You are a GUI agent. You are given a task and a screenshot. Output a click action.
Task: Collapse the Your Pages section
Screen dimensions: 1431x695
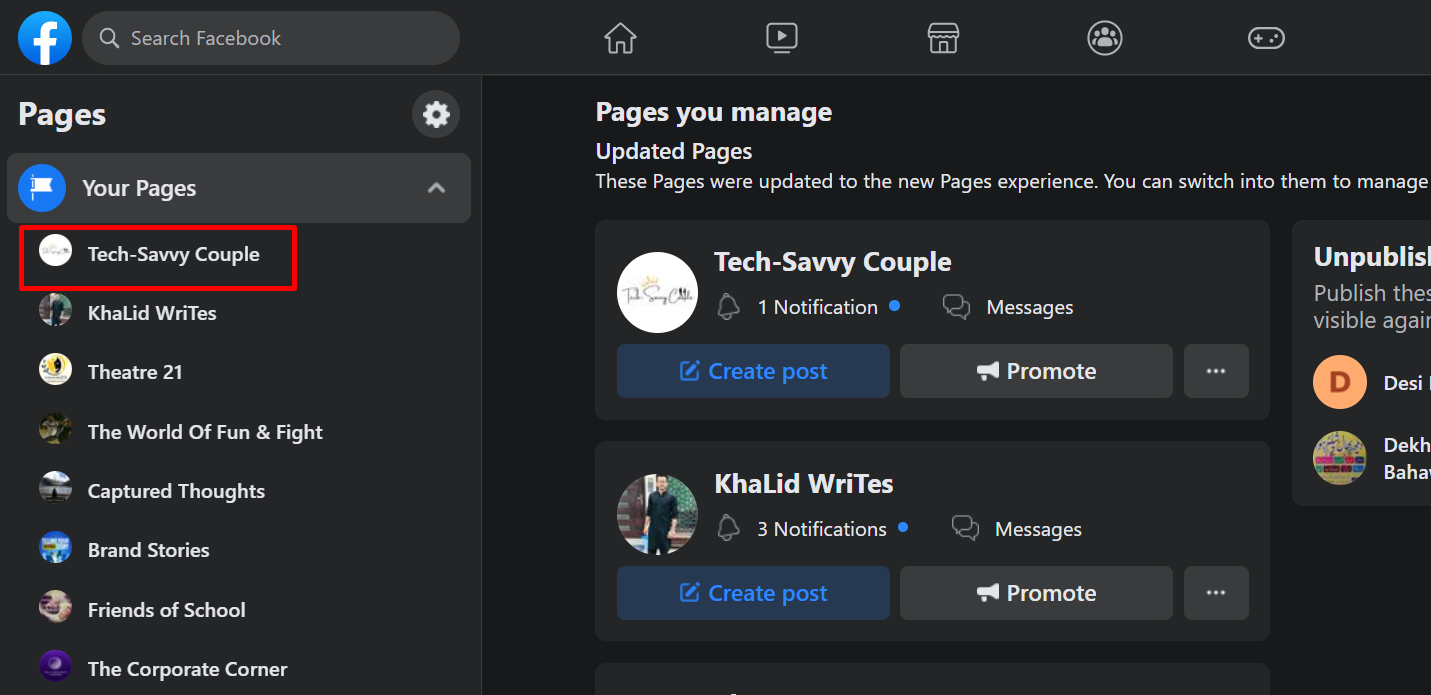[x=436, y=188]
